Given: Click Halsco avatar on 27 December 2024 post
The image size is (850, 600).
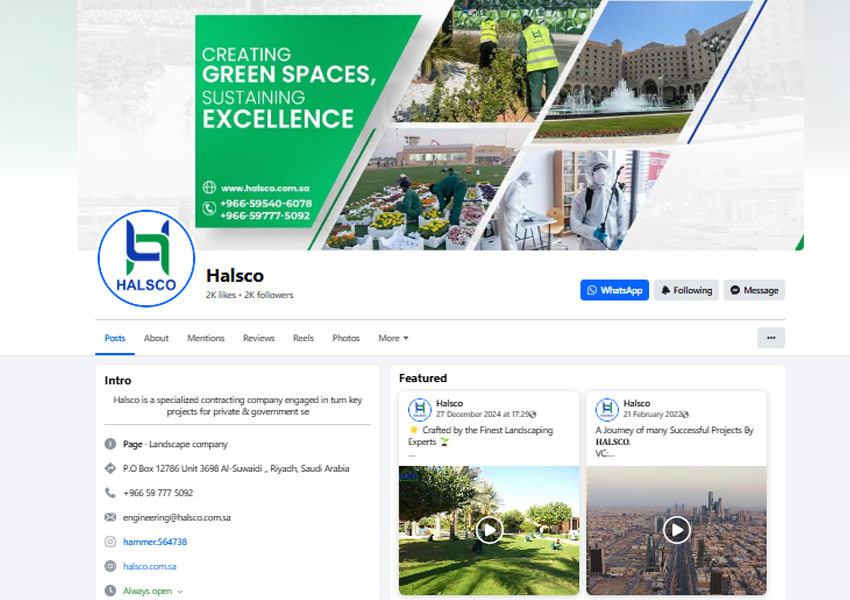Looking at the screenshot, I should 420,409.
